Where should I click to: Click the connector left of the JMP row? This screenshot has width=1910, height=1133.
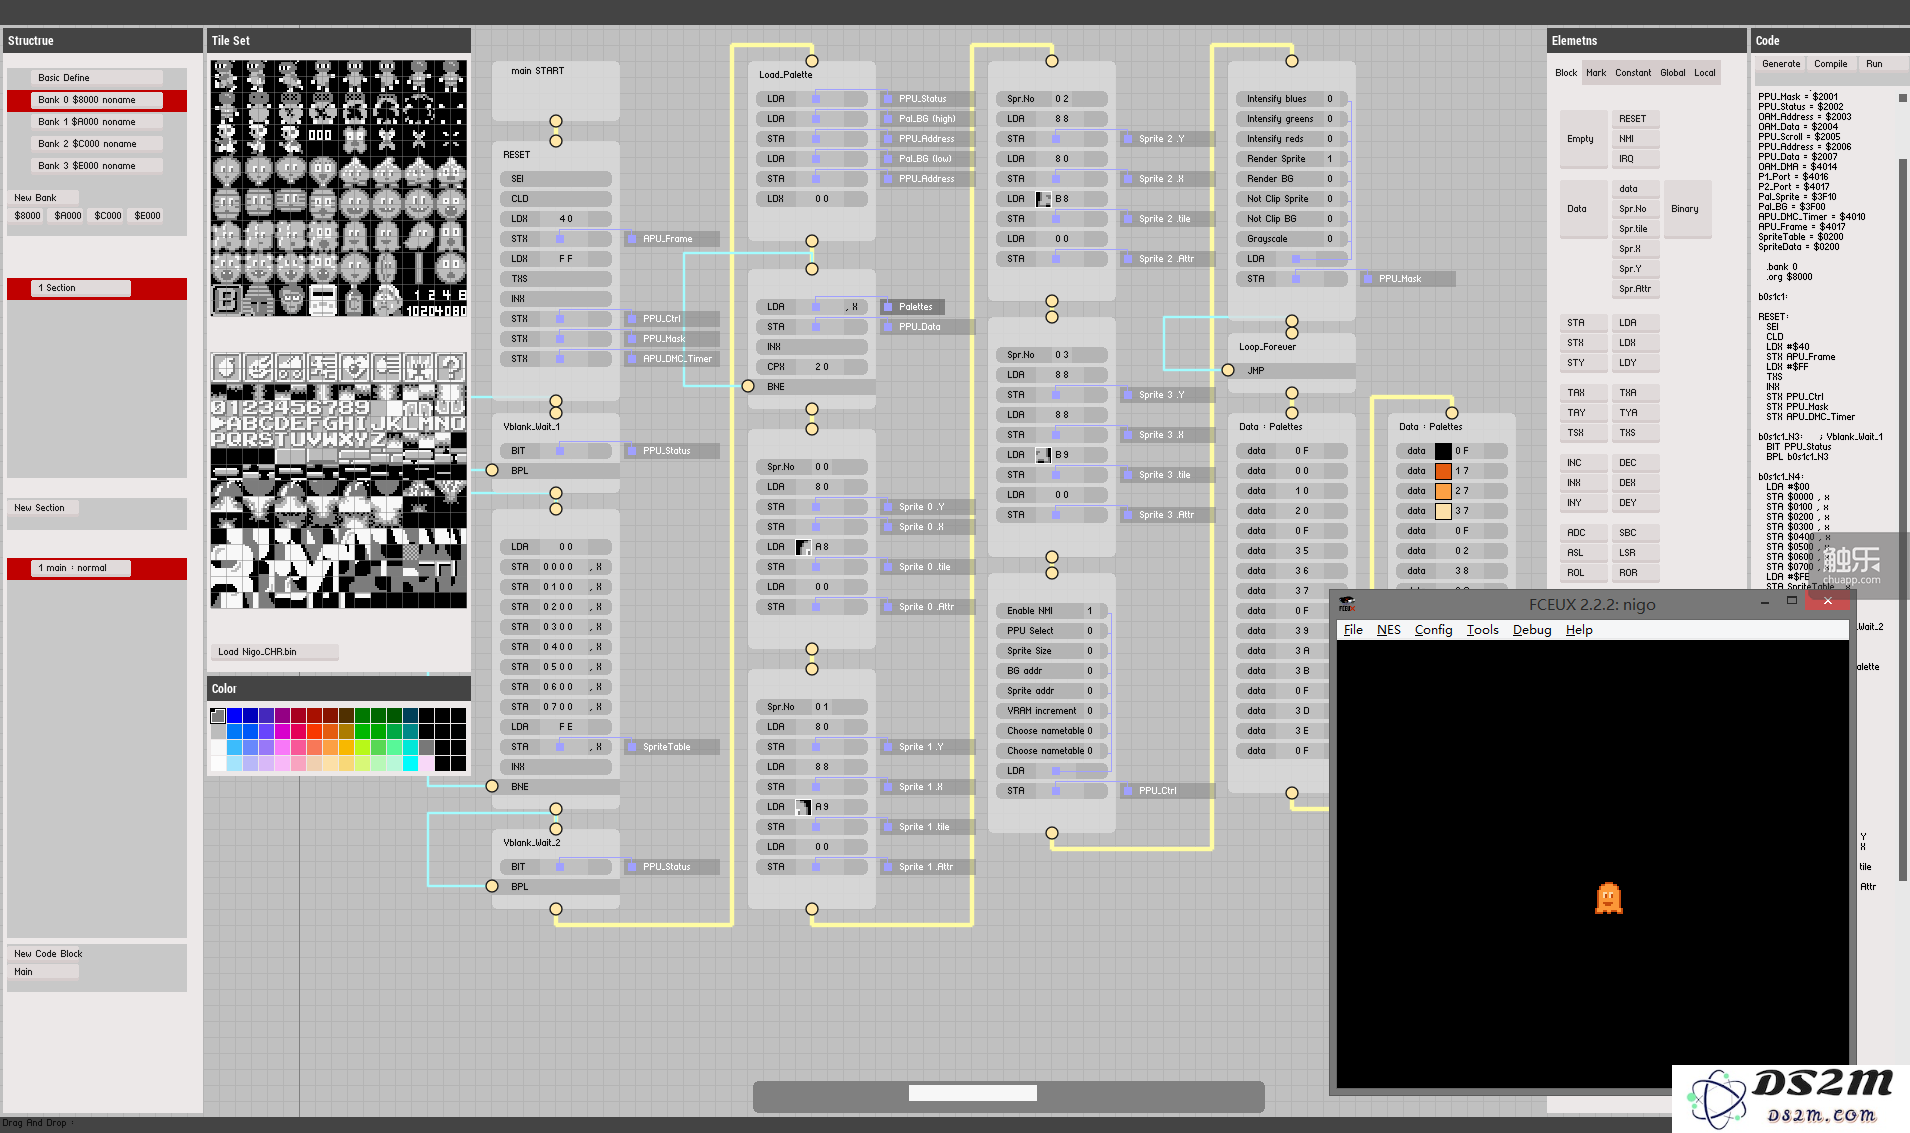pyautogui.click(x=1228, y=370)
